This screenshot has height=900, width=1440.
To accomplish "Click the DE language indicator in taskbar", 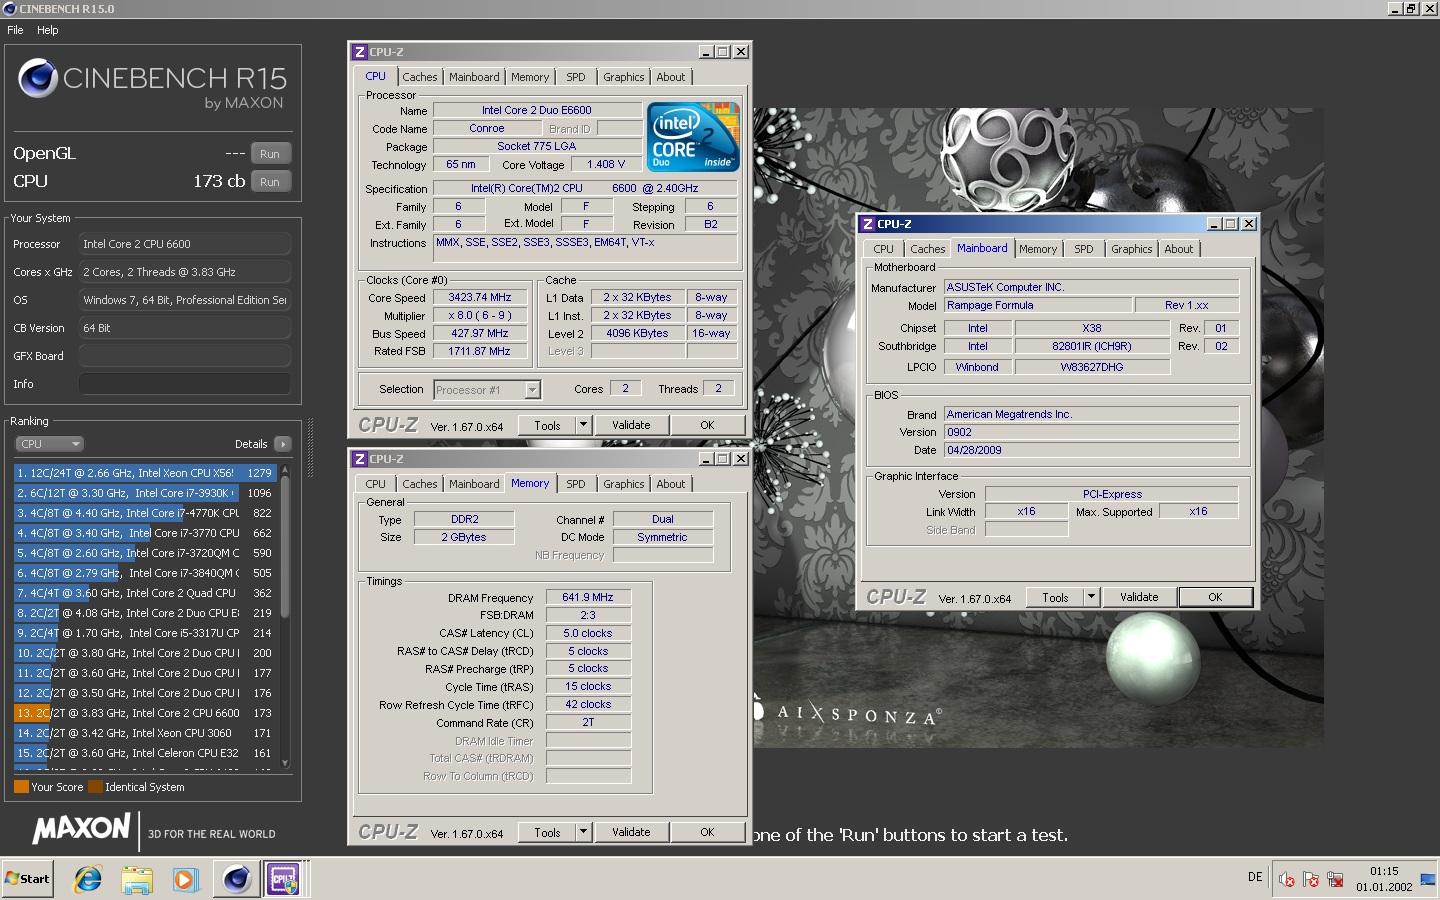I will [1255, 877].
